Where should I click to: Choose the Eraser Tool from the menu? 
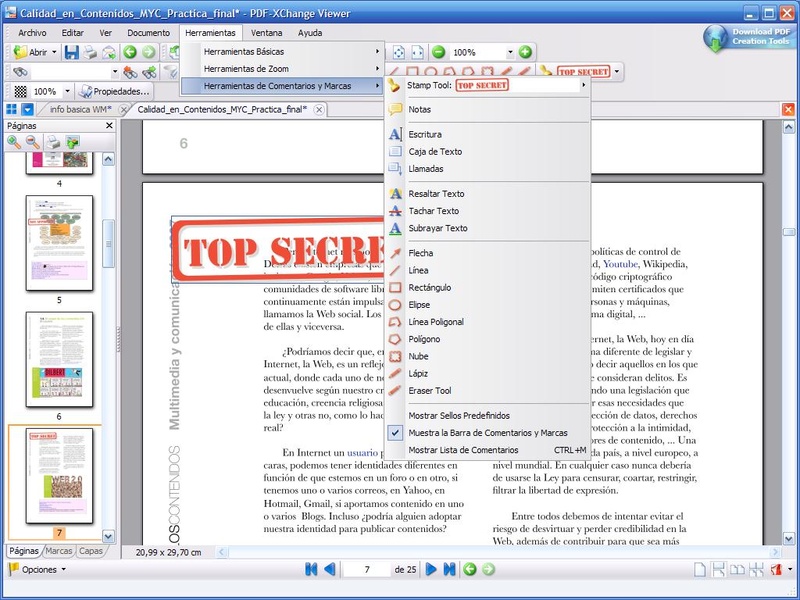click(429, 390)
